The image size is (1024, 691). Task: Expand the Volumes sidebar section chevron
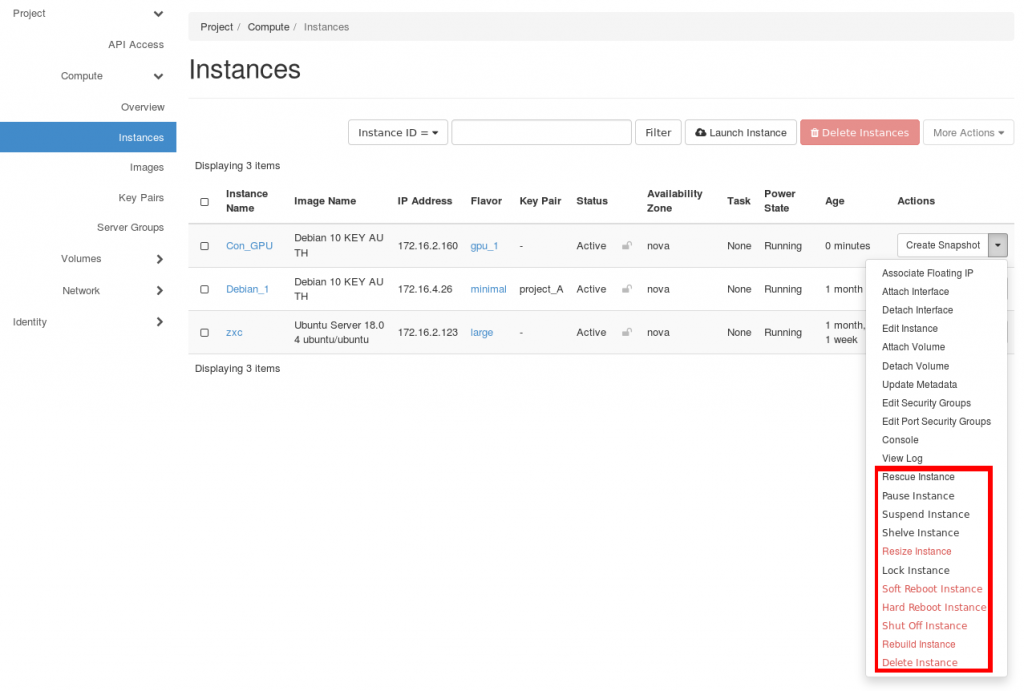click(x=159, y=259)
